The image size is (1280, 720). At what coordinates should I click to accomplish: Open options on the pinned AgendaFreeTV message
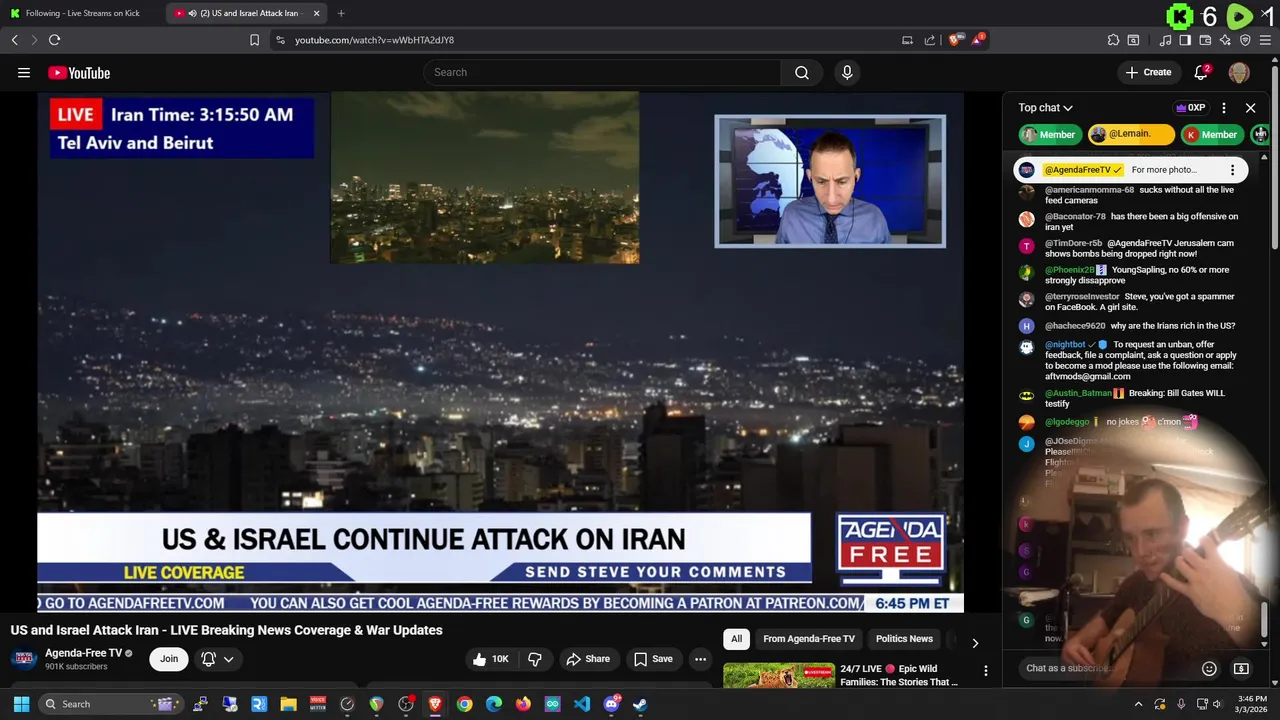[x=1232, y=170]
